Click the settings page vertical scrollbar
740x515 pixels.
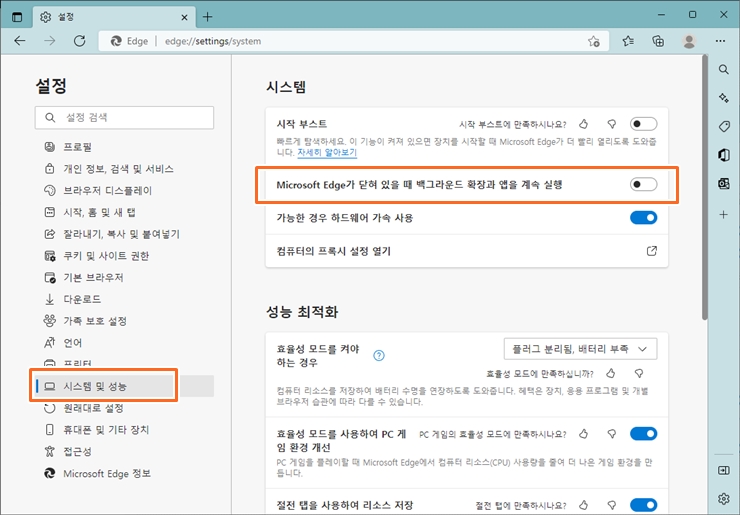pos(705,189)
